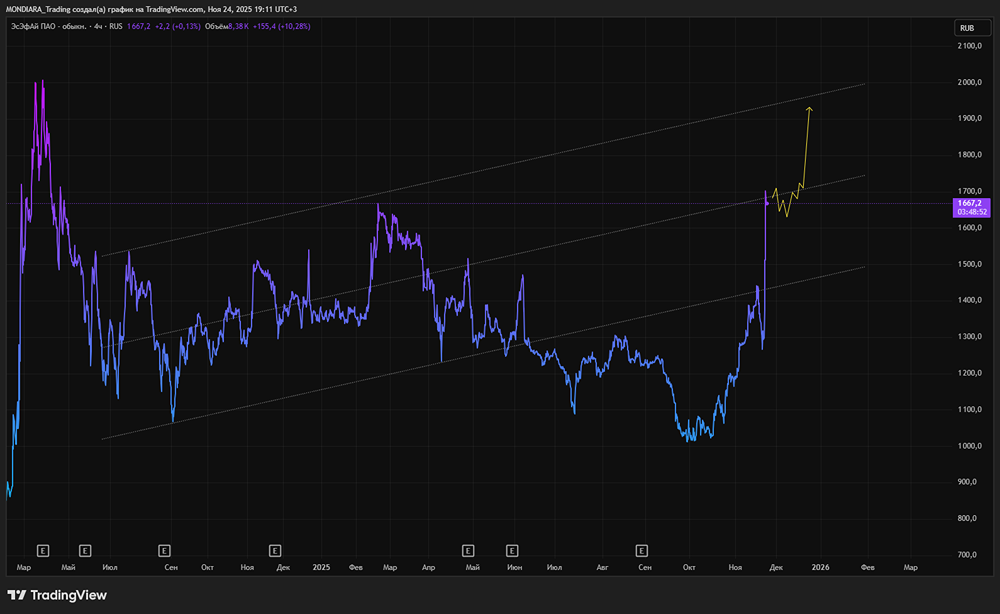Click the change value +2,2 (+0,13%)

(x=178, y=27)
